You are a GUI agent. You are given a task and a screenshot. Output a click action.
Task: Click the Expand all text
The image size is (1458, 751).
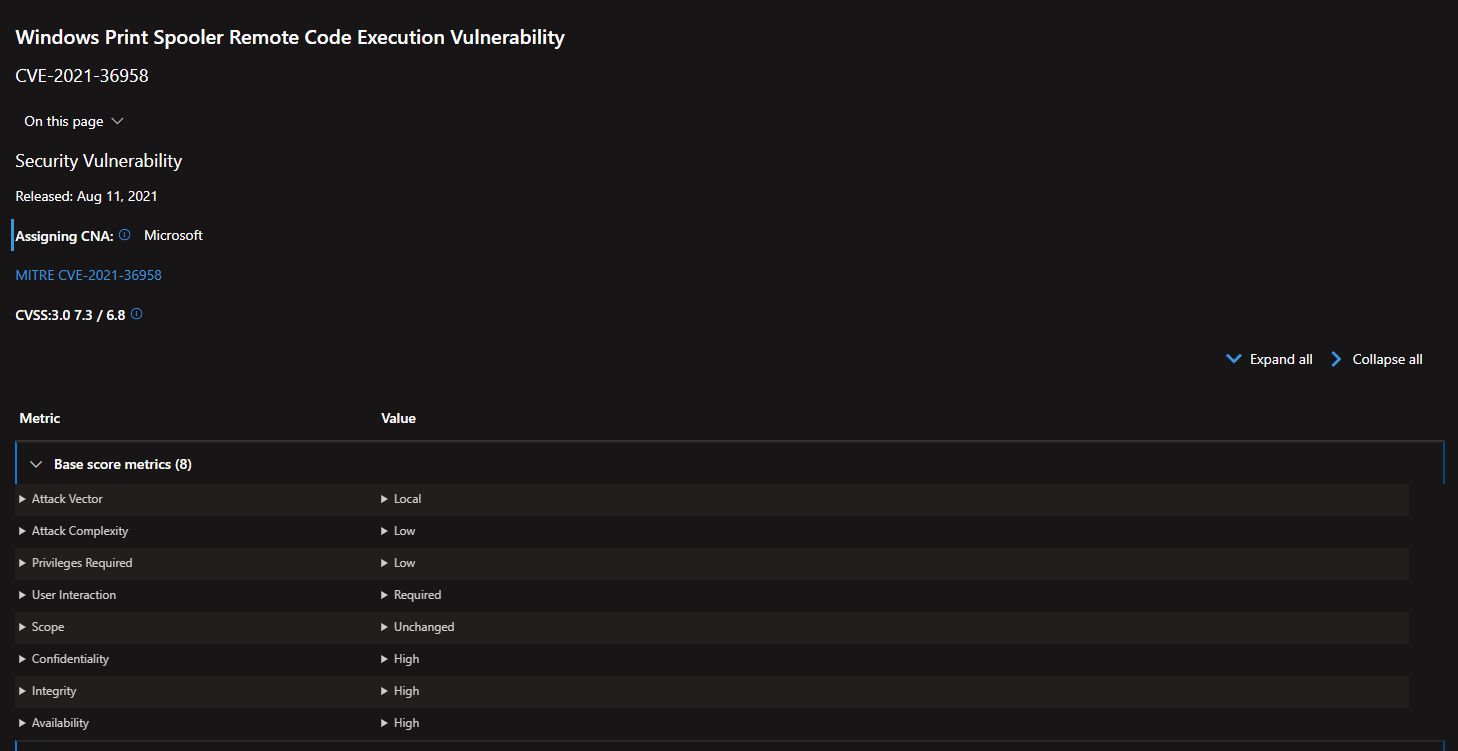point(1281,359)
